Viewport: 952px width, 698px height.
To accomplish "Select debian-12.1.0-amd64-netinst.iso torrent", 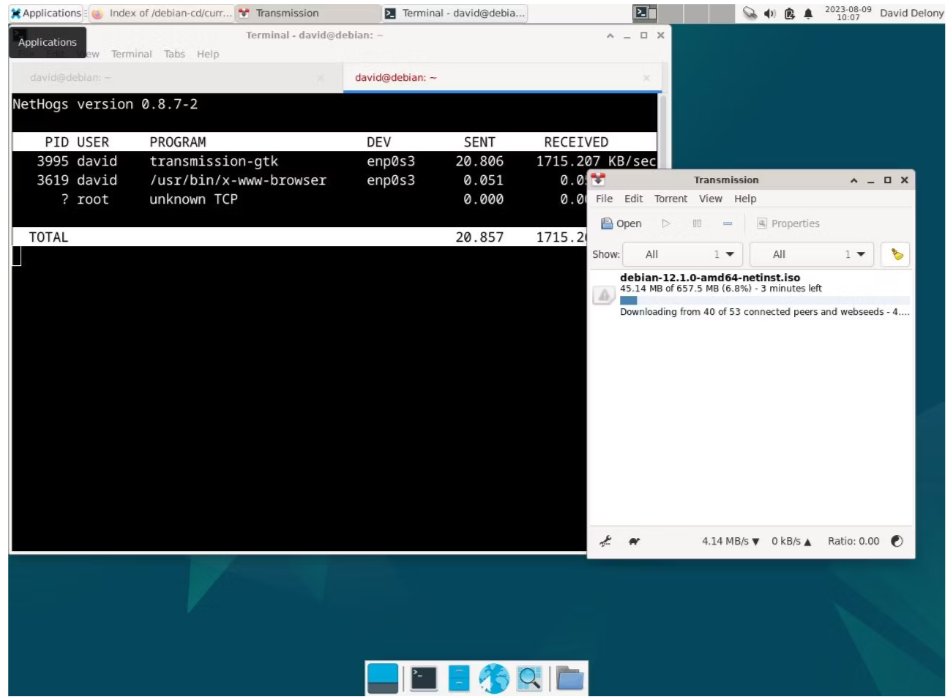I will [x=751, y=294].
